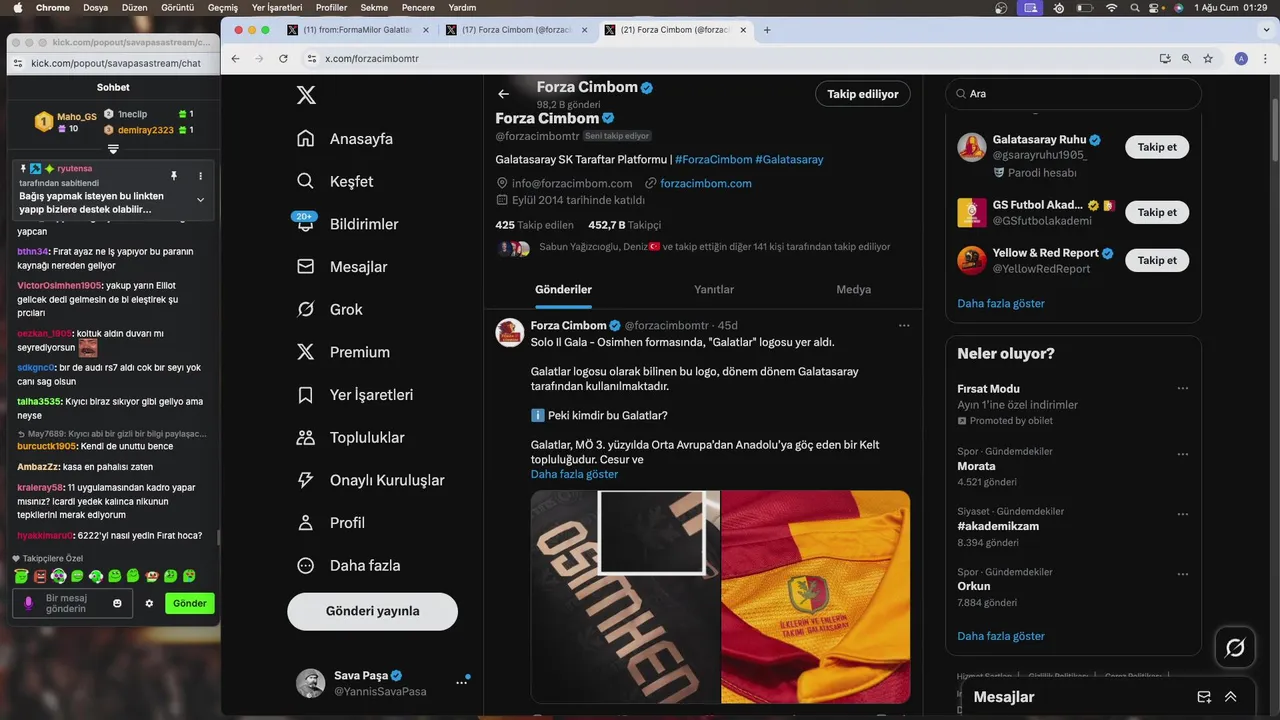1280x720 pixels.
Task: Open Fırsat Modu trend options
Action: tap(1182, 389)
